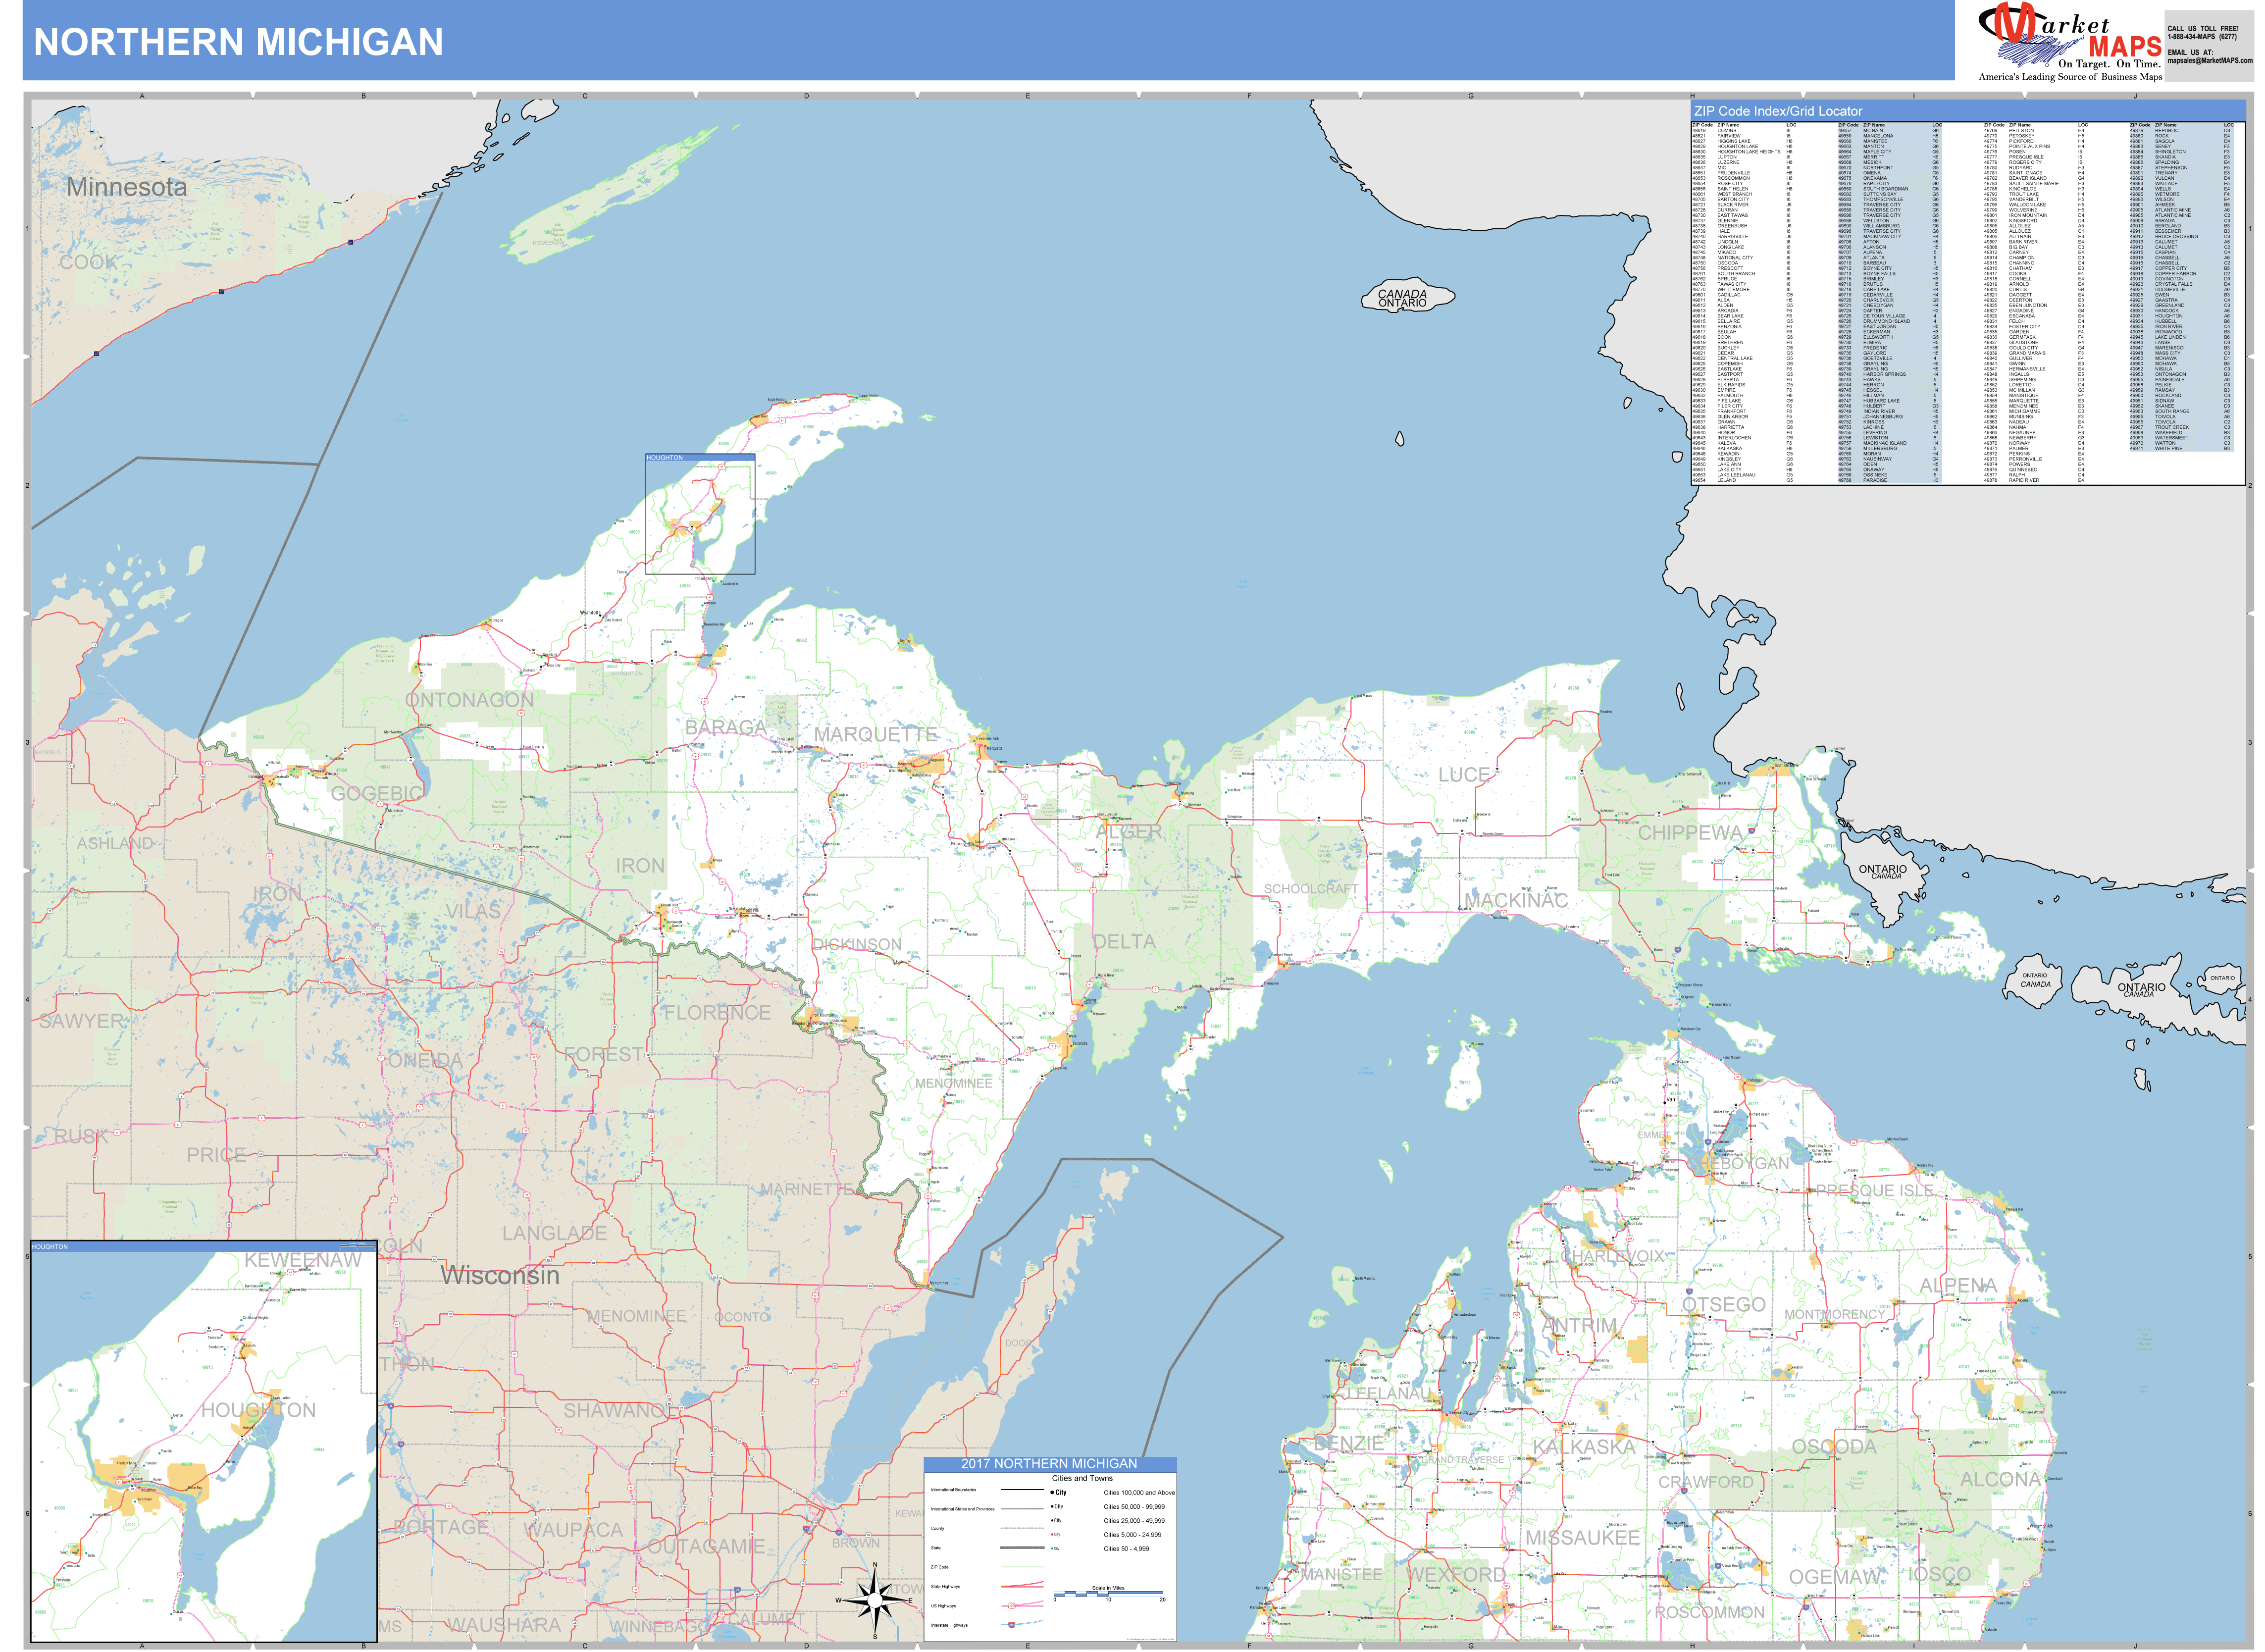The width and height of the screenshot is (2265, 1652).
Task: Click 'Cities 50 - 4,999' legend entry
Action: pos(1126,1548)
